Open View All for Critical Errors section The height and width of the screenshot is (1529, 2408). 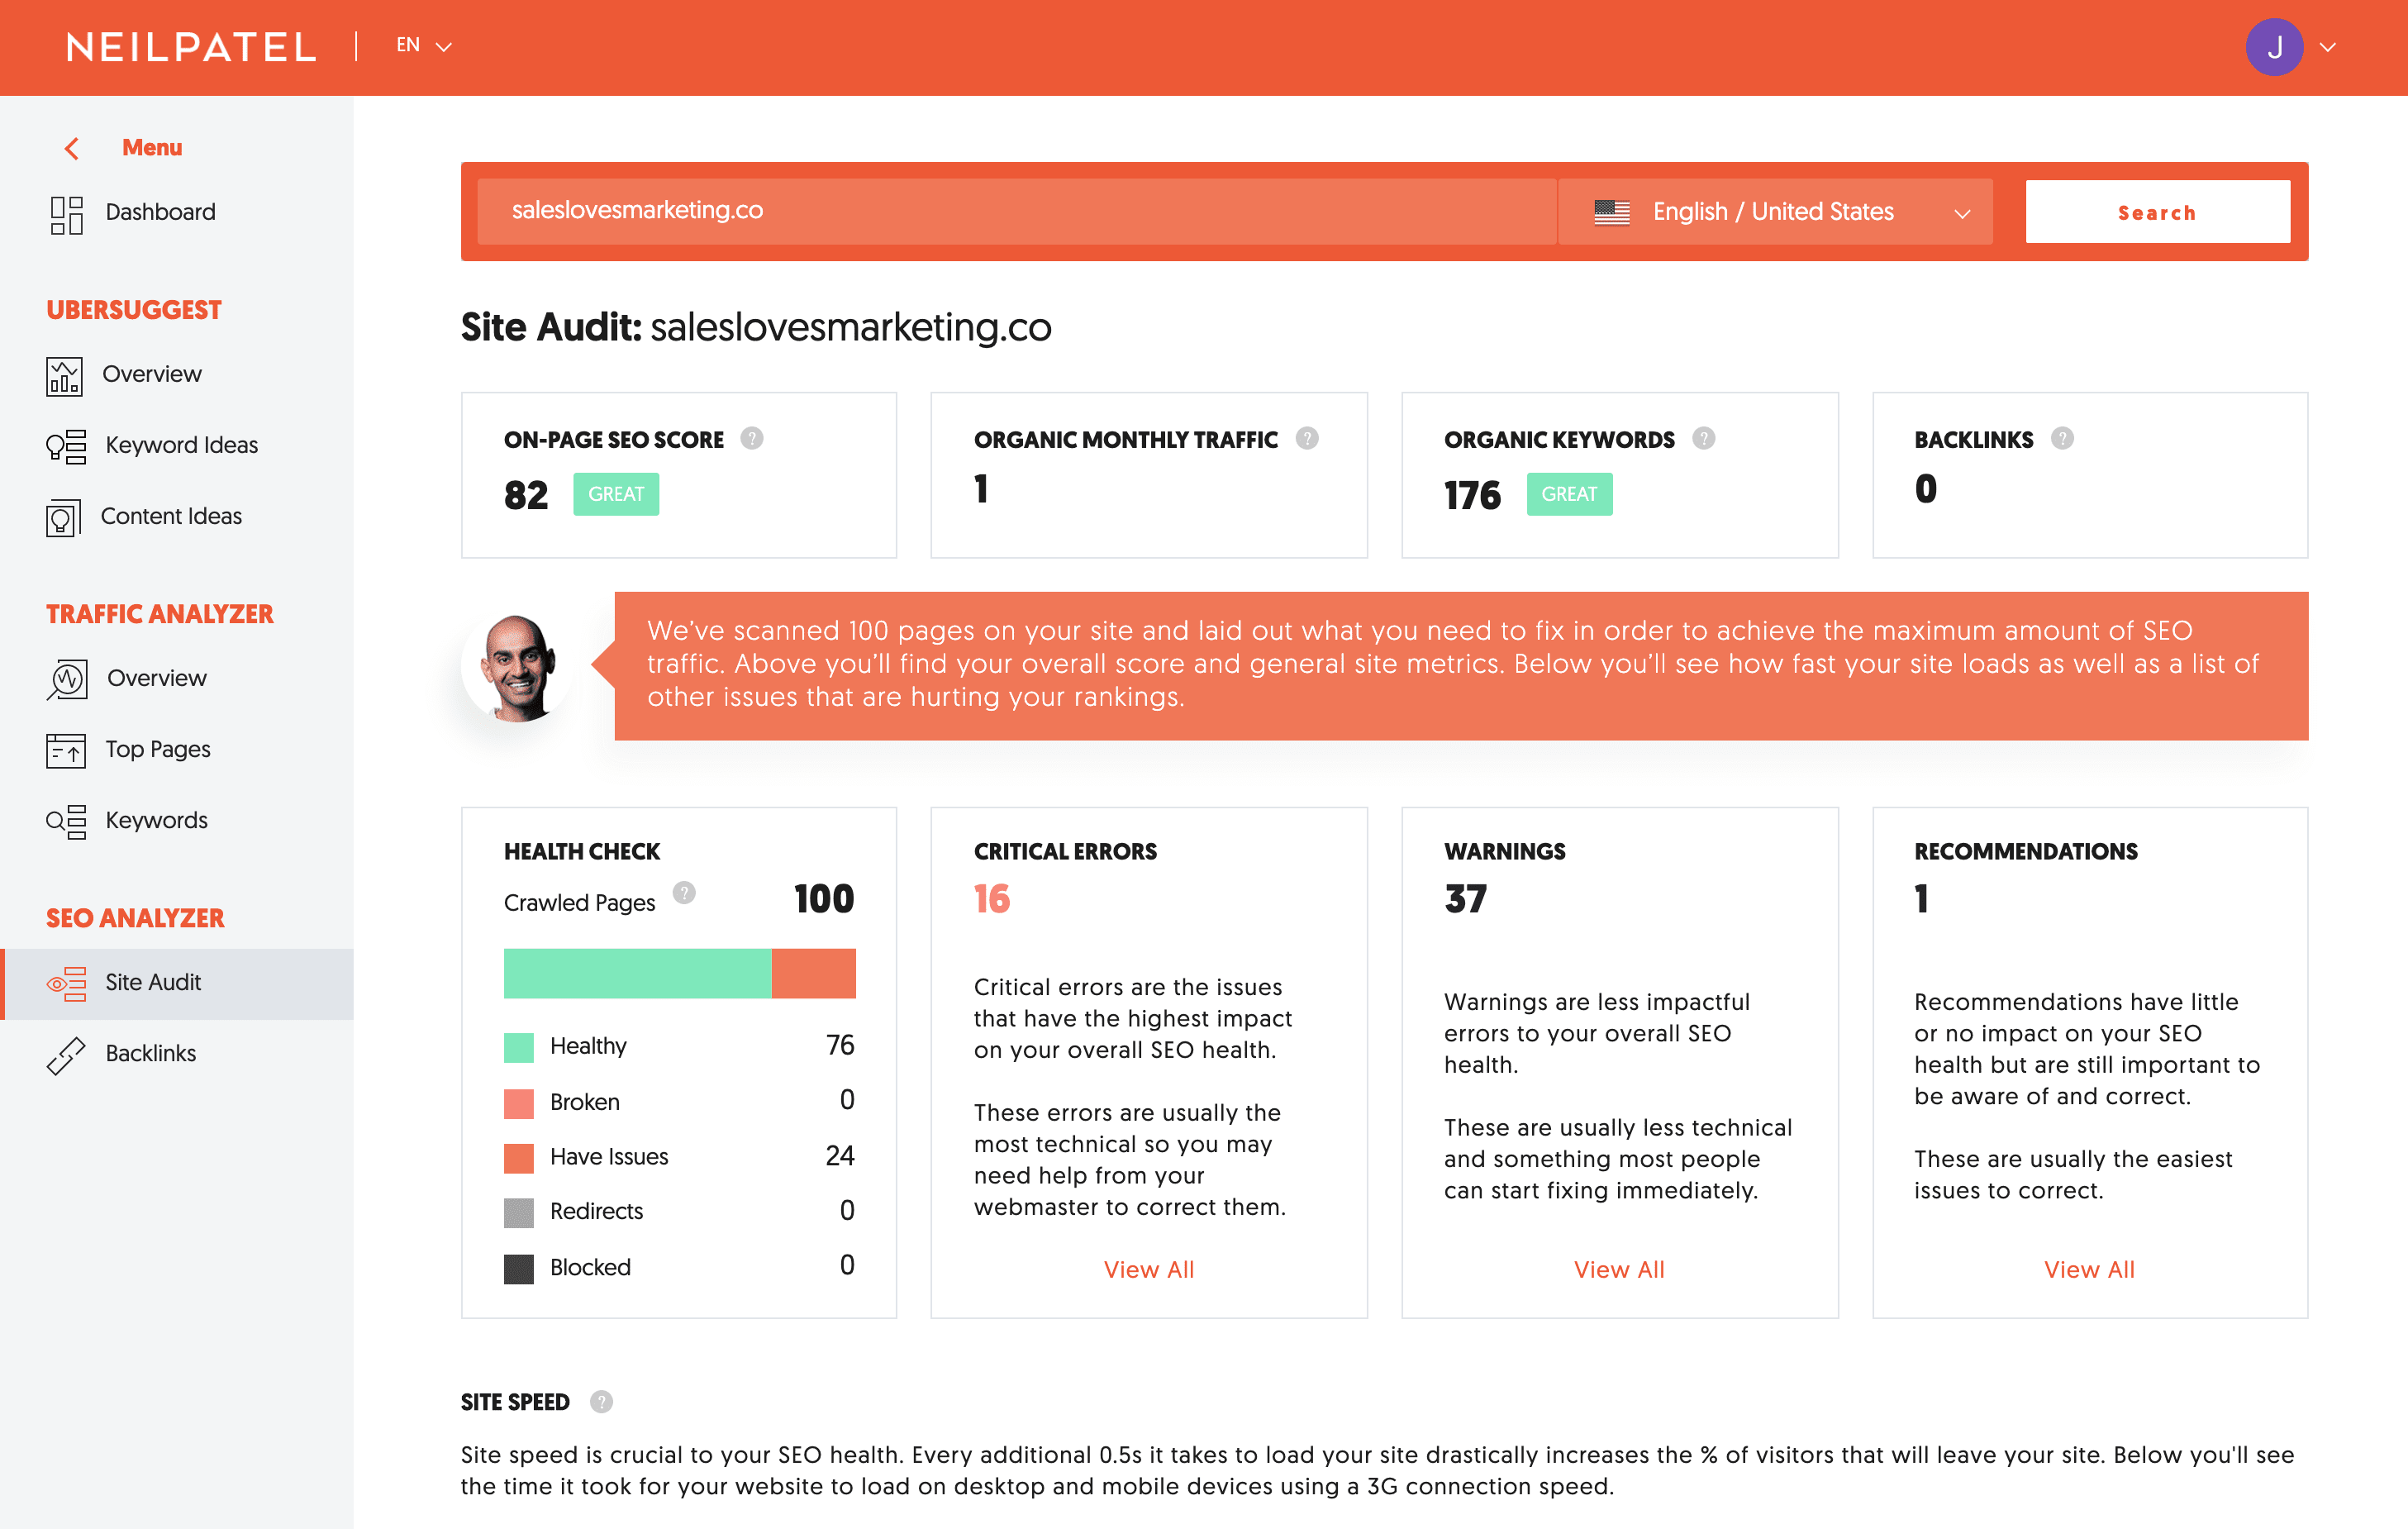[1146, 1268]
